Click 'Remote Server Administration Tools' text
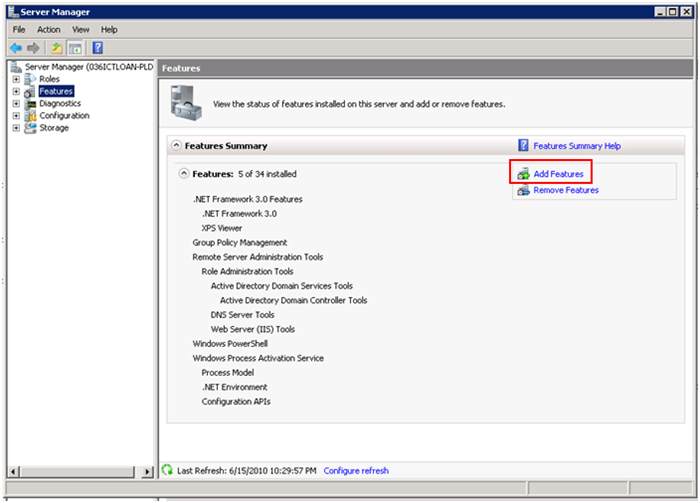Image resolution: width=700 pixels, height=503 pixels. 258,257
